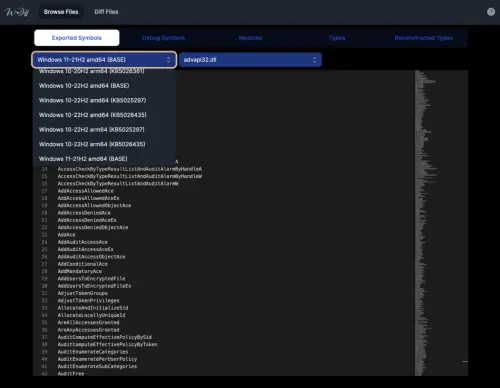Choose Windows 11-21H2 amd64 (BASE) list option
This screenshot has width=500, height=388.
pyautogui.click(x=104, y=159)
